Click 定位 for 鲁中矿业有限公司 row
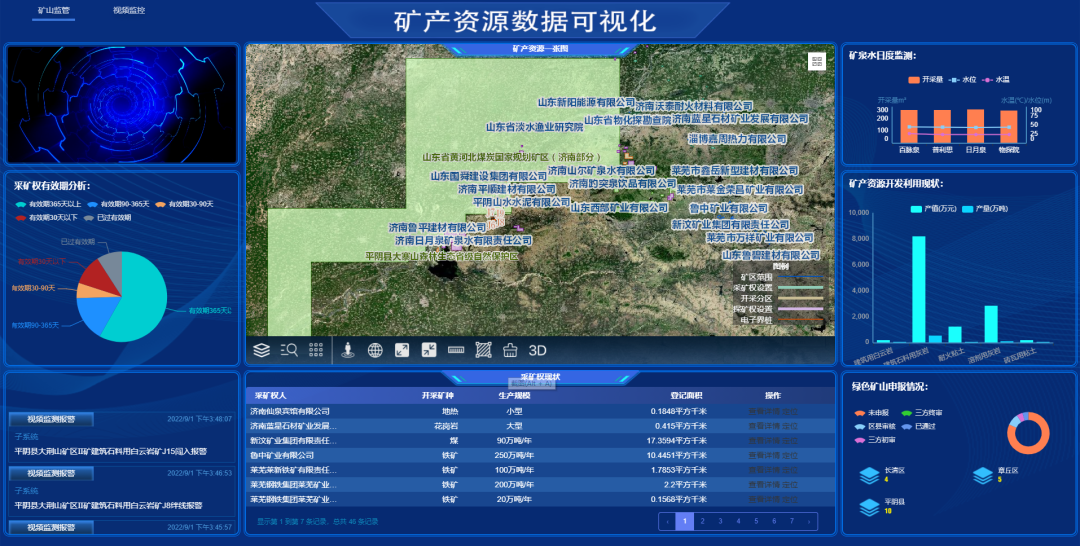1080x546 pixels. (790, 455)
